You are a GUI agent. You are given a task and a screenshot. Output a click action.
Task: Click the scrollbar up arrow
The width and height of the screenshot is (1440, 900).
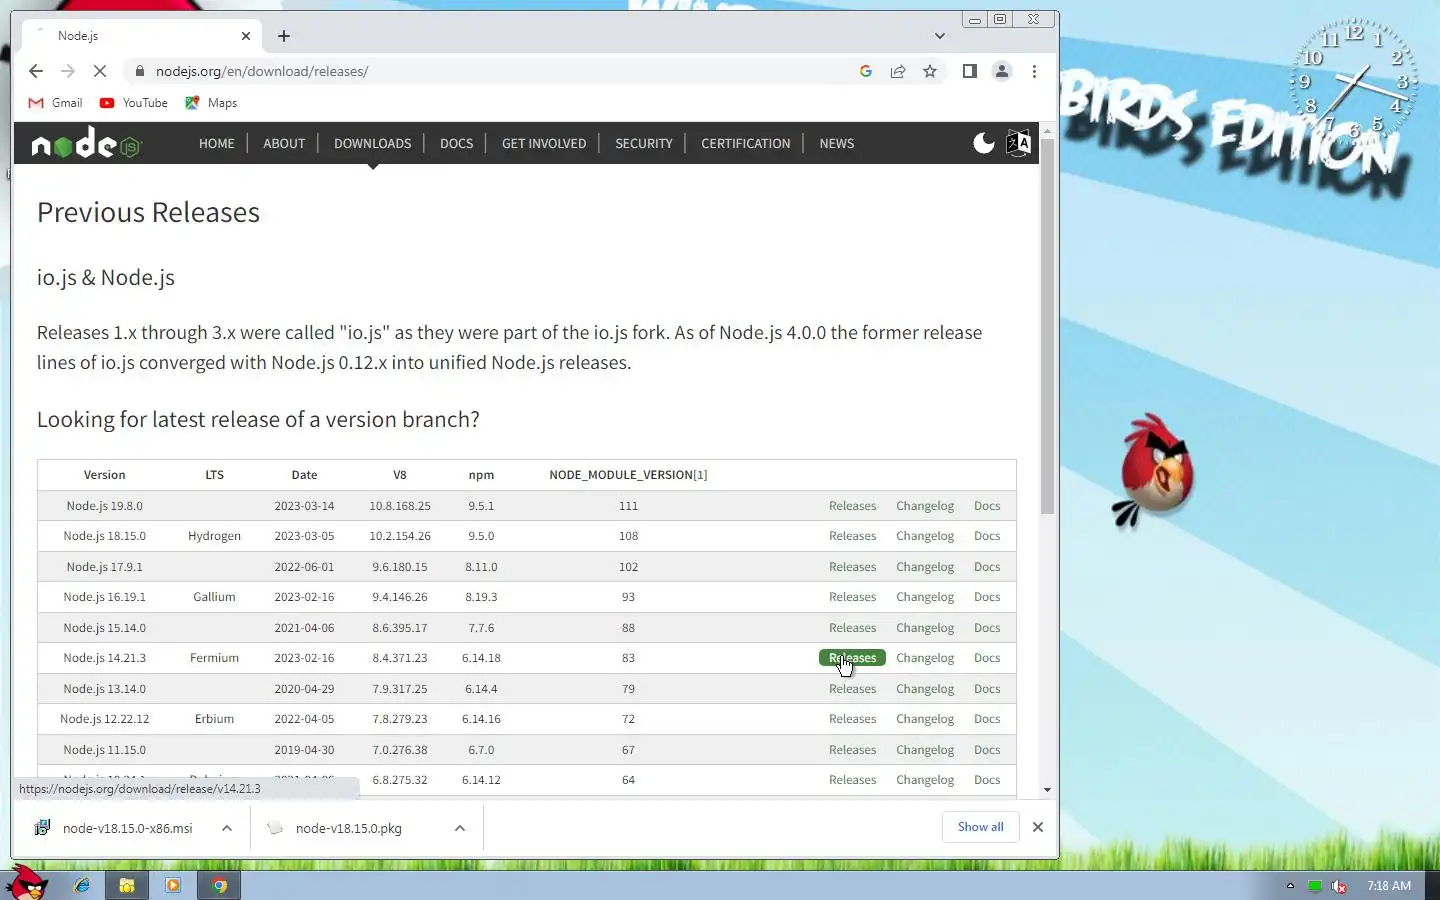coord(1047,131)
